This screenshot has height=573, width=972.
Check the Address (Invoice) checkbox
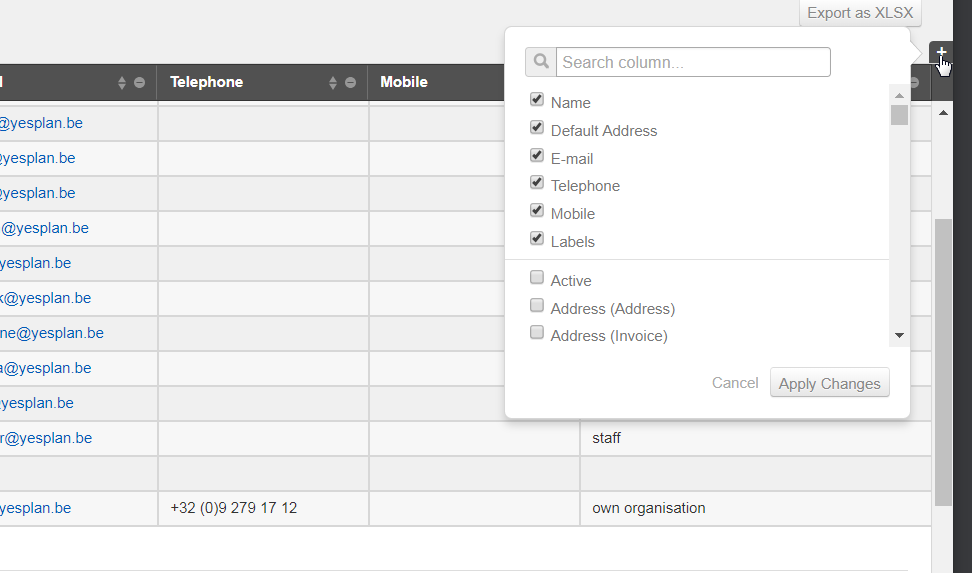(x=537, y=333)
